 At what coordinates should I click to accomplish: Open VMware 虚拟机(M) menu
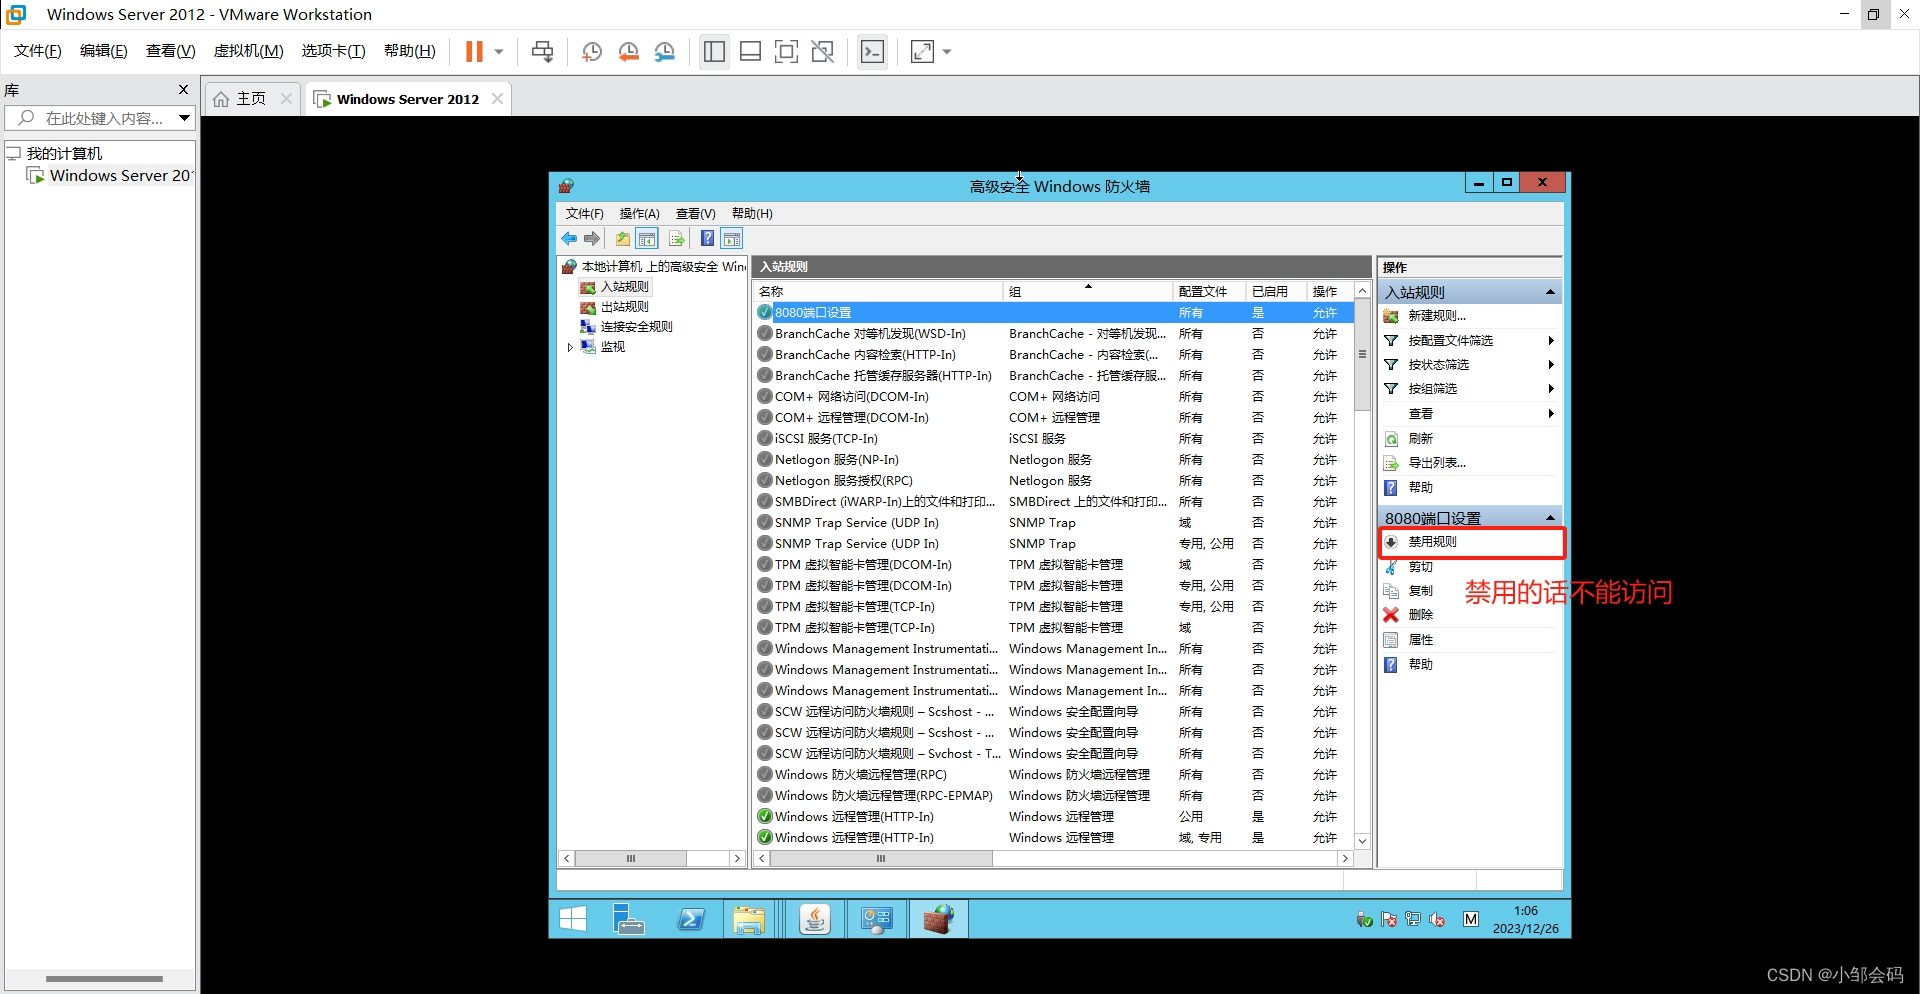pos(248,51)
